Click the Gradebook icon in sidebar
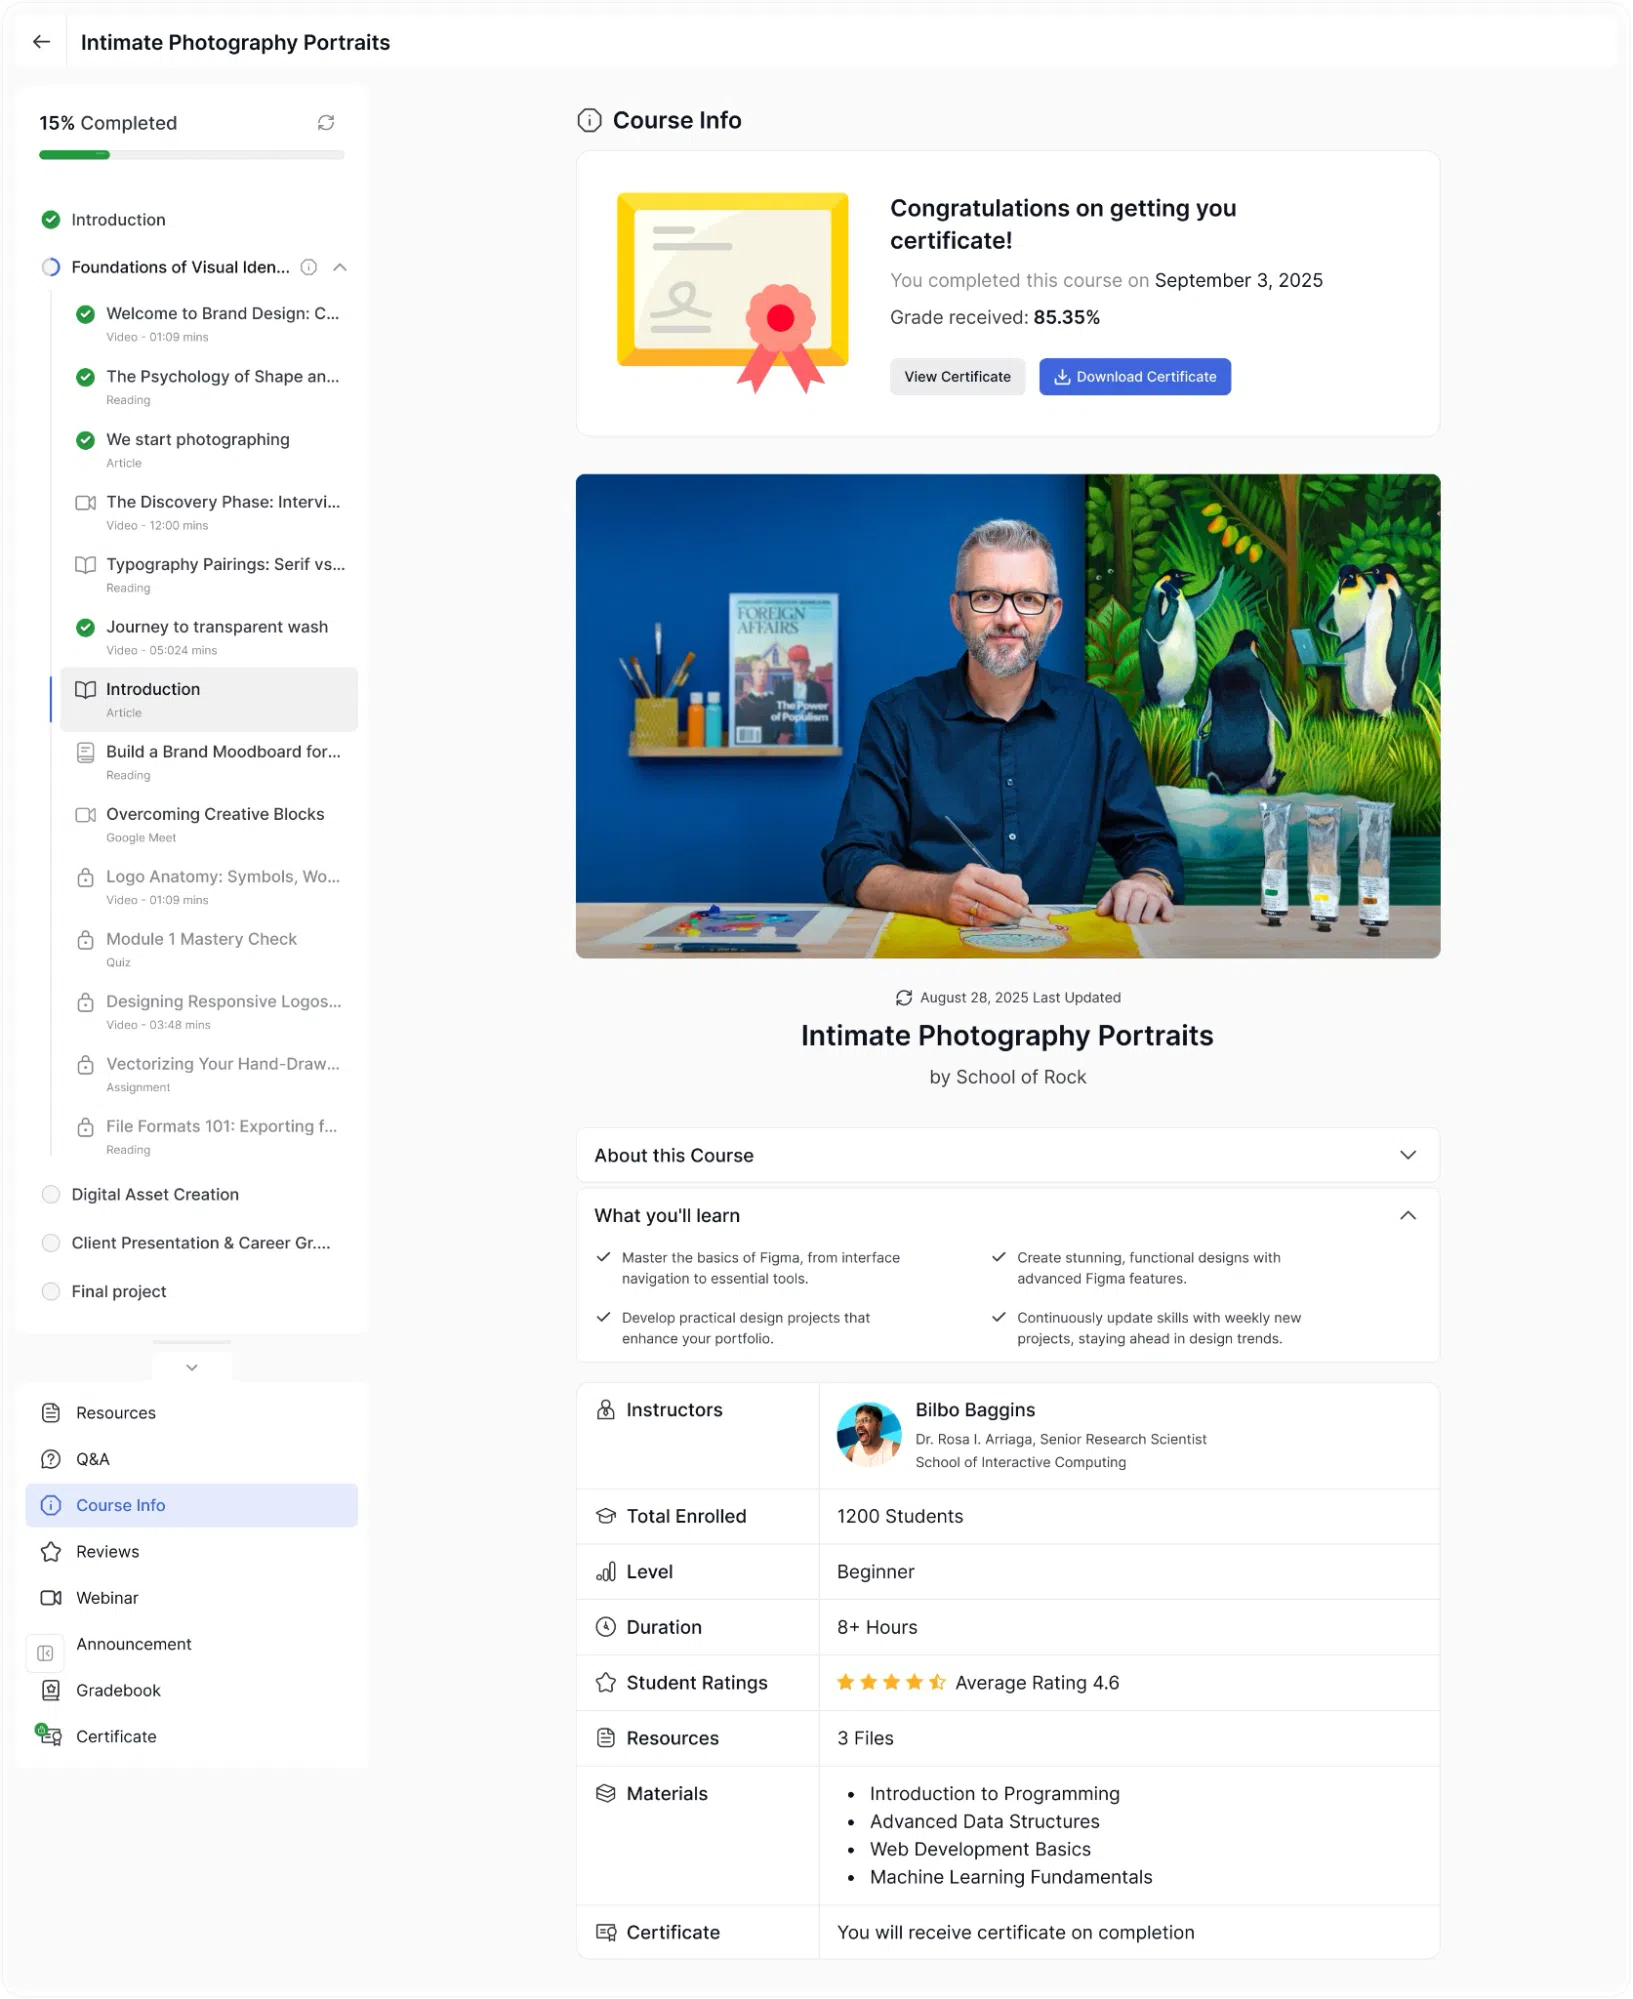Viewport: 1633px width, 1999px height. pyautogui.click(x=51, y=1691)
